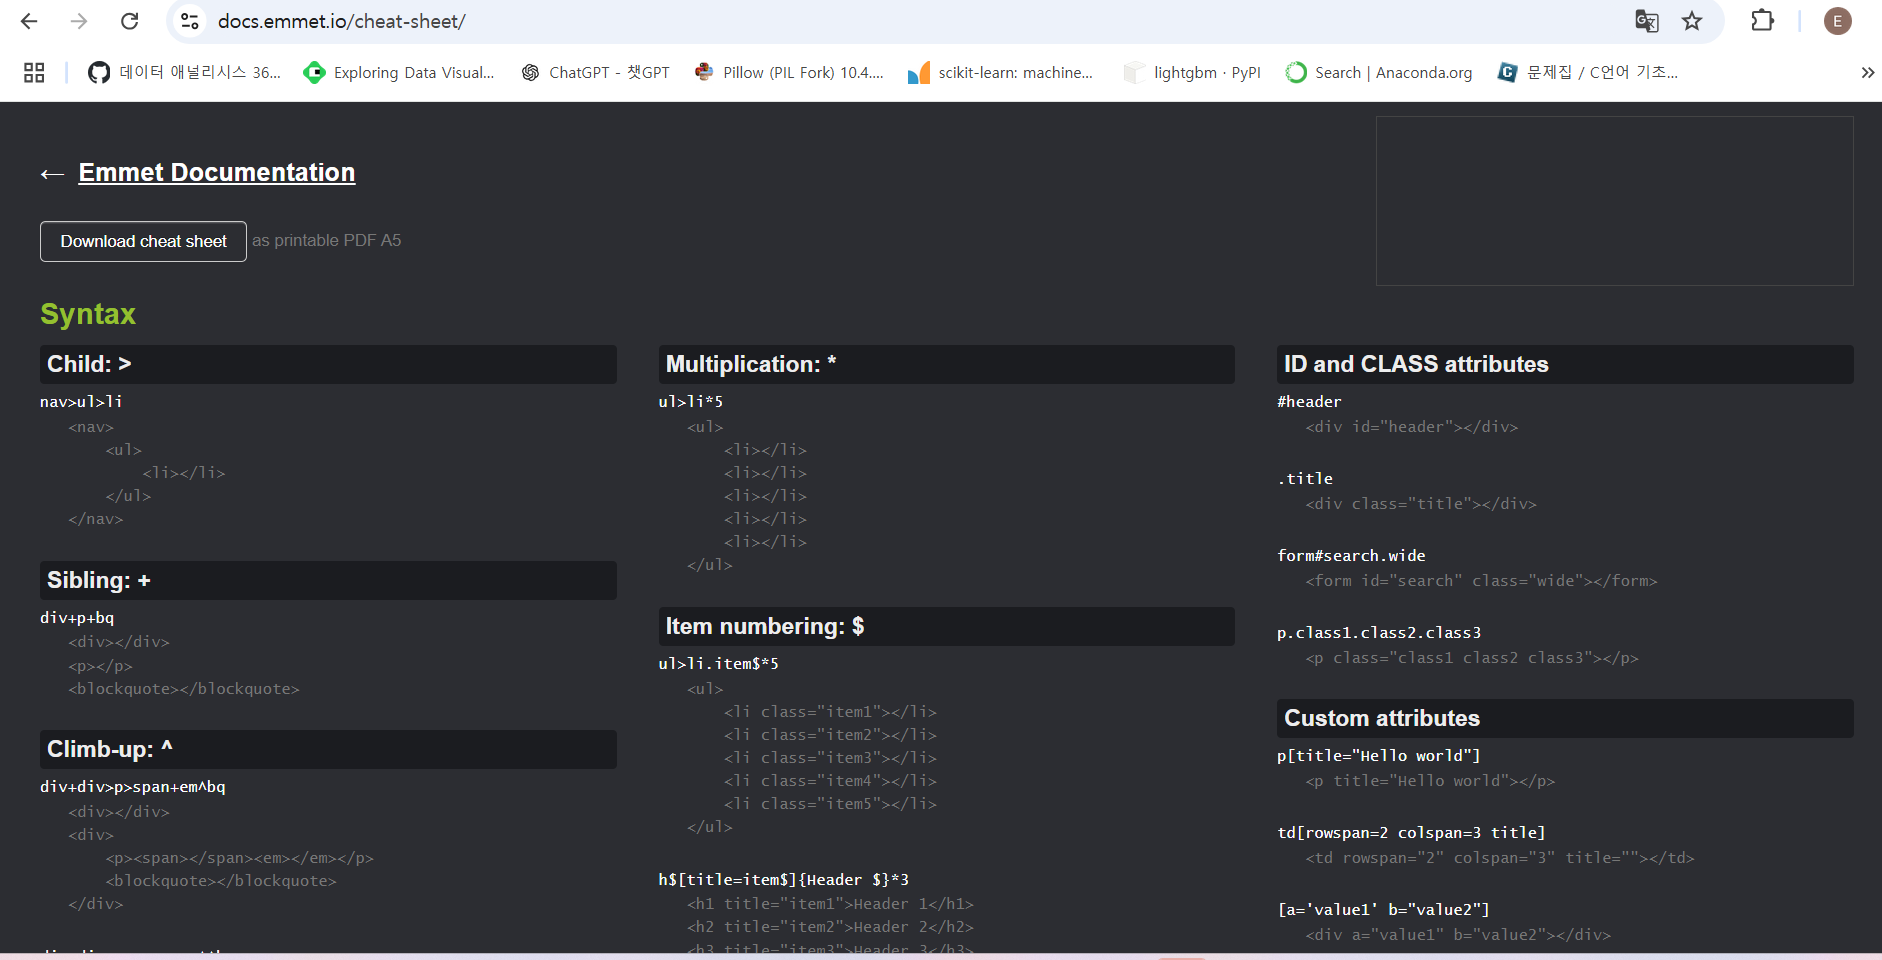Click 'ID and CLASS attributes' header
This screenshot has height=960, width=1882.
tap(1565, 364)
